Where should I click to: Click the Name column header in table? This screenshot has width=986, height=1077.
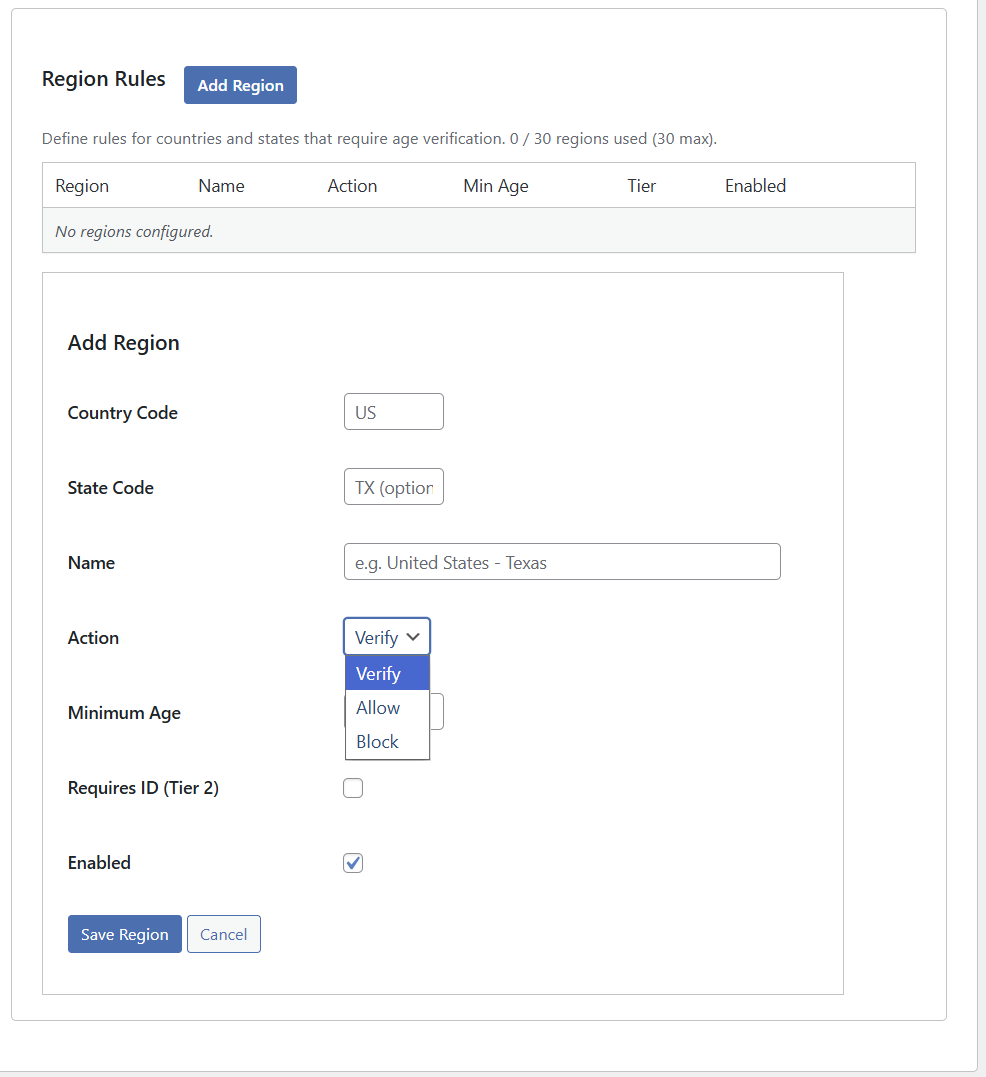(221, 186)
